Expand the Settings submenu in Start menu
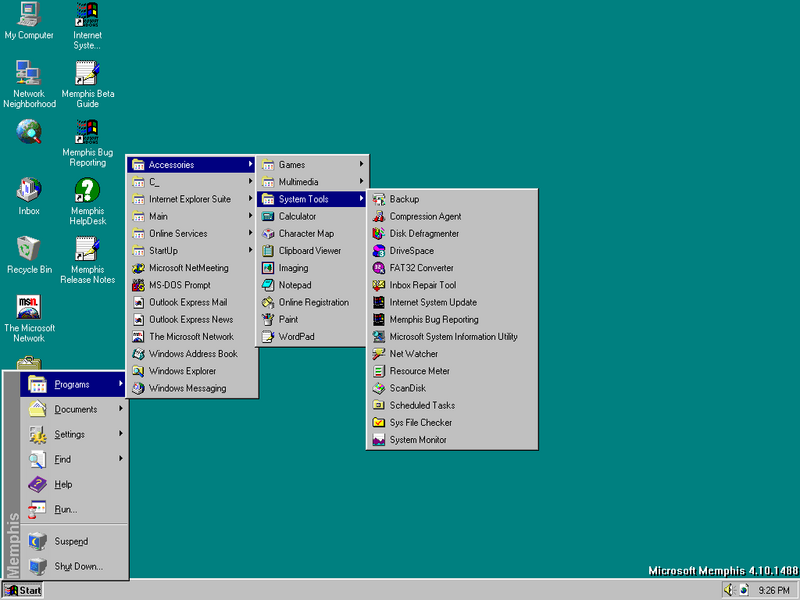Screen dimensions: 800x600 point(70,434)
